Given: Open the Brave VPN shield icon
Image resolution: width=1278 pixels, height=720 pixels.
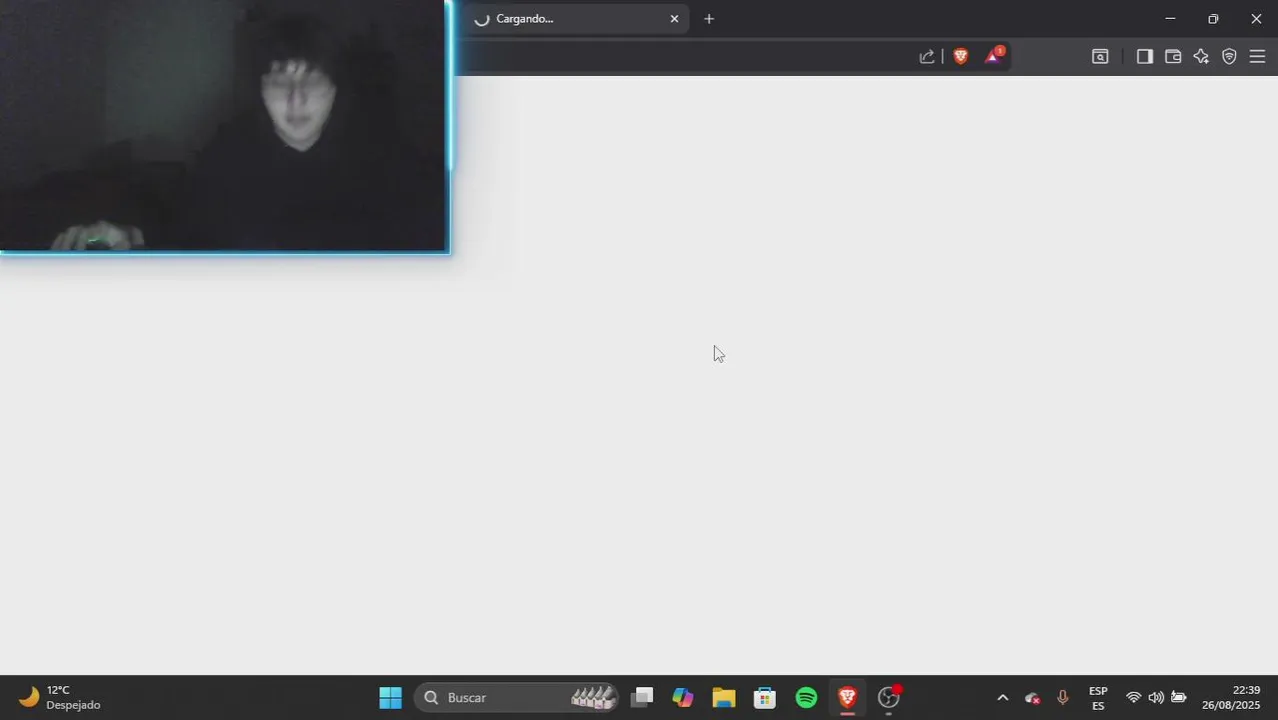Looking at the screenshot, I should point(1230,57).
